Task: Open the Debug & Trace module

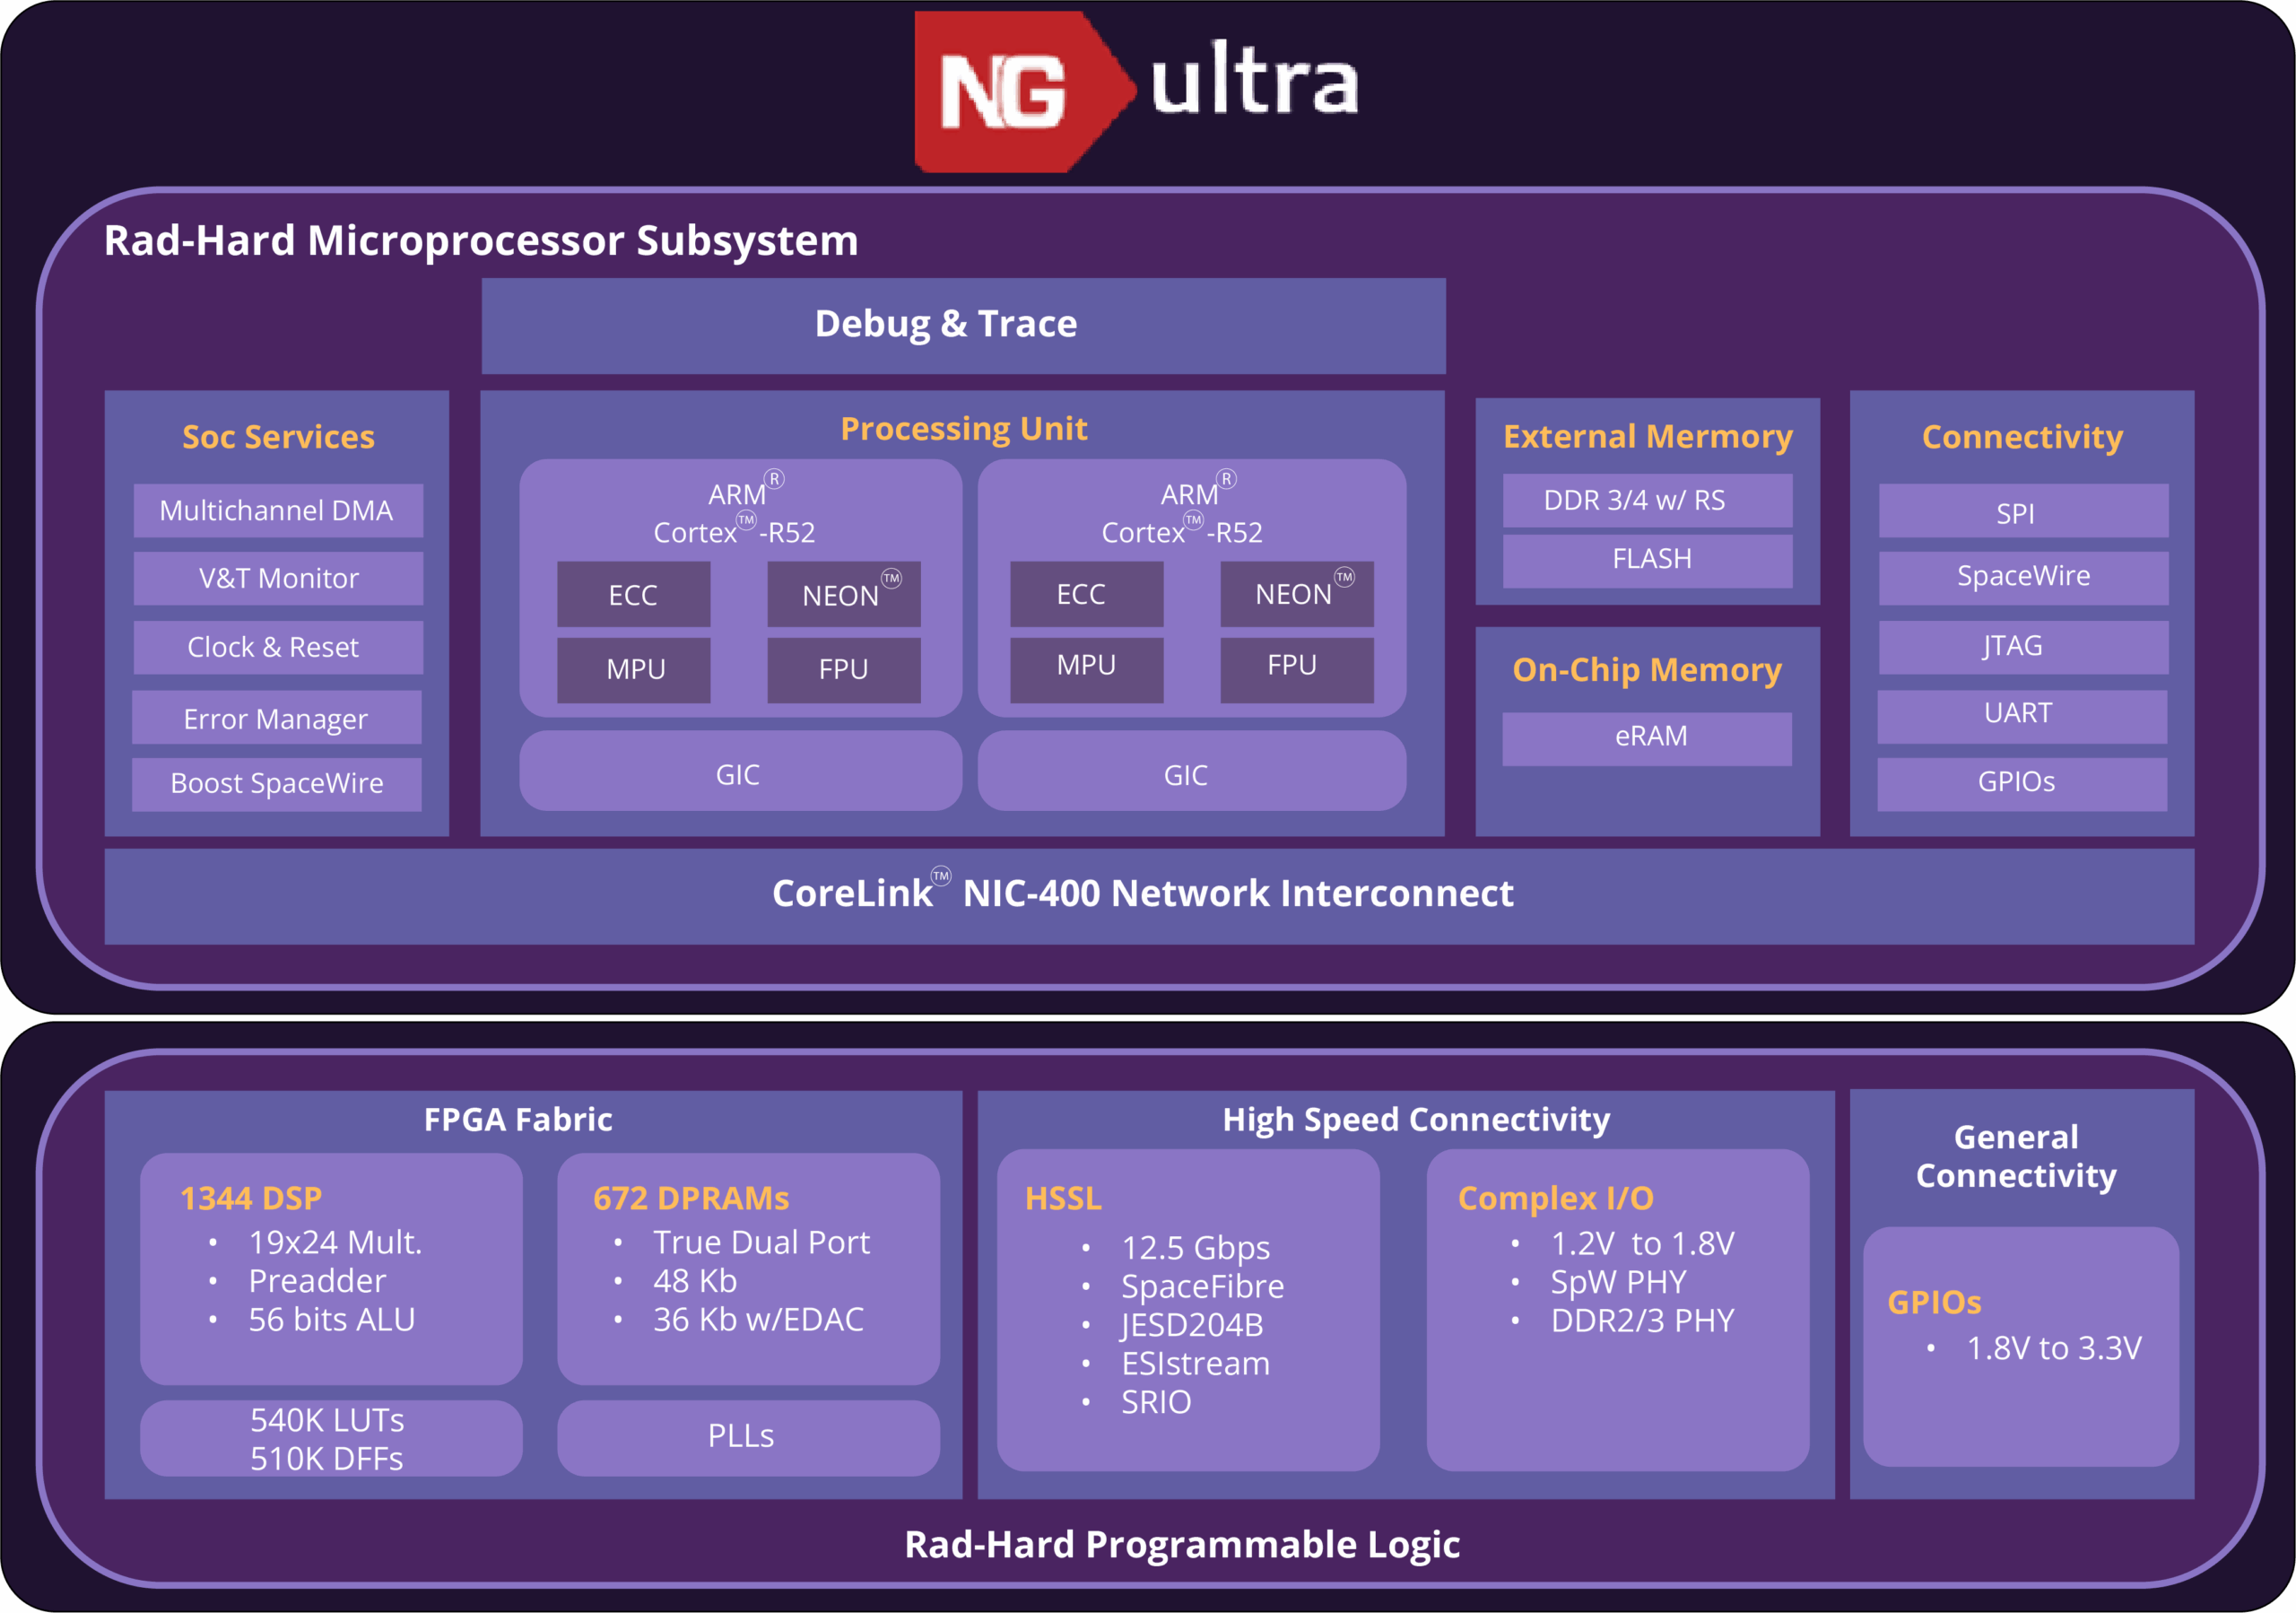Action: pyautogui.click(x=945, y=323)
